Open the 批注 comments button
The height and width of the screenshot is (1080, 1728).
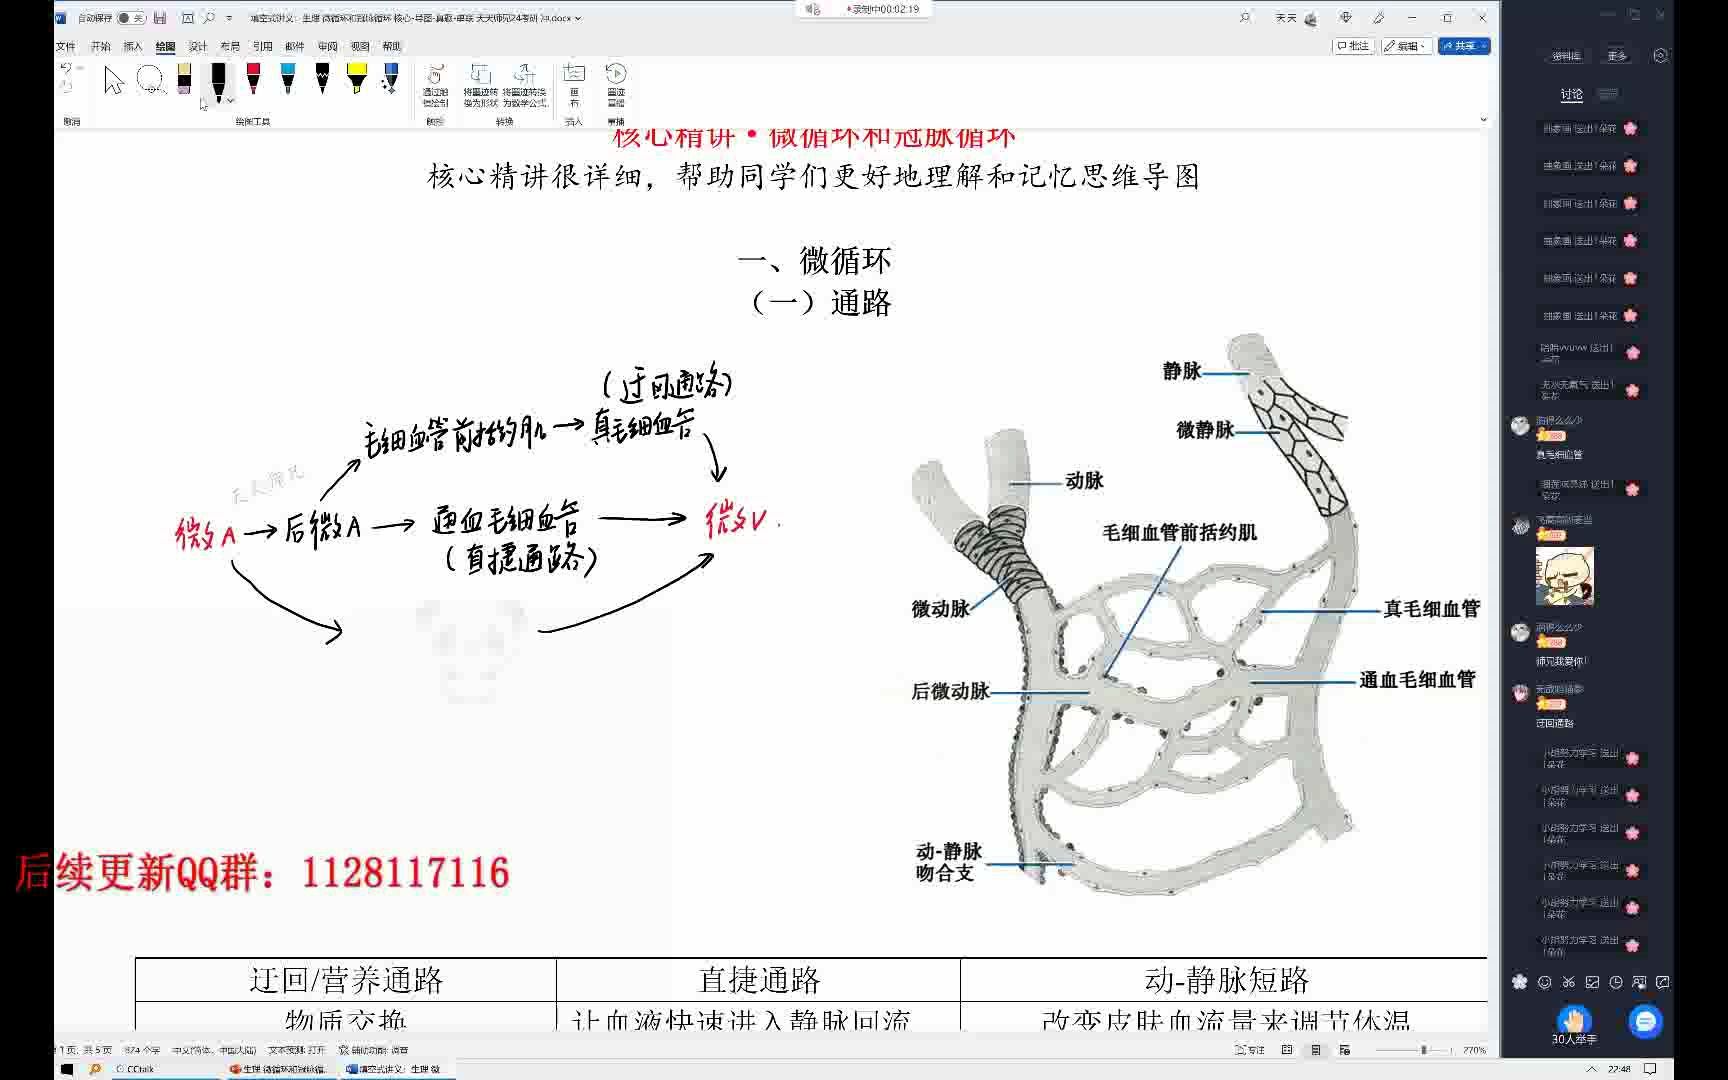click(1353, 46)
